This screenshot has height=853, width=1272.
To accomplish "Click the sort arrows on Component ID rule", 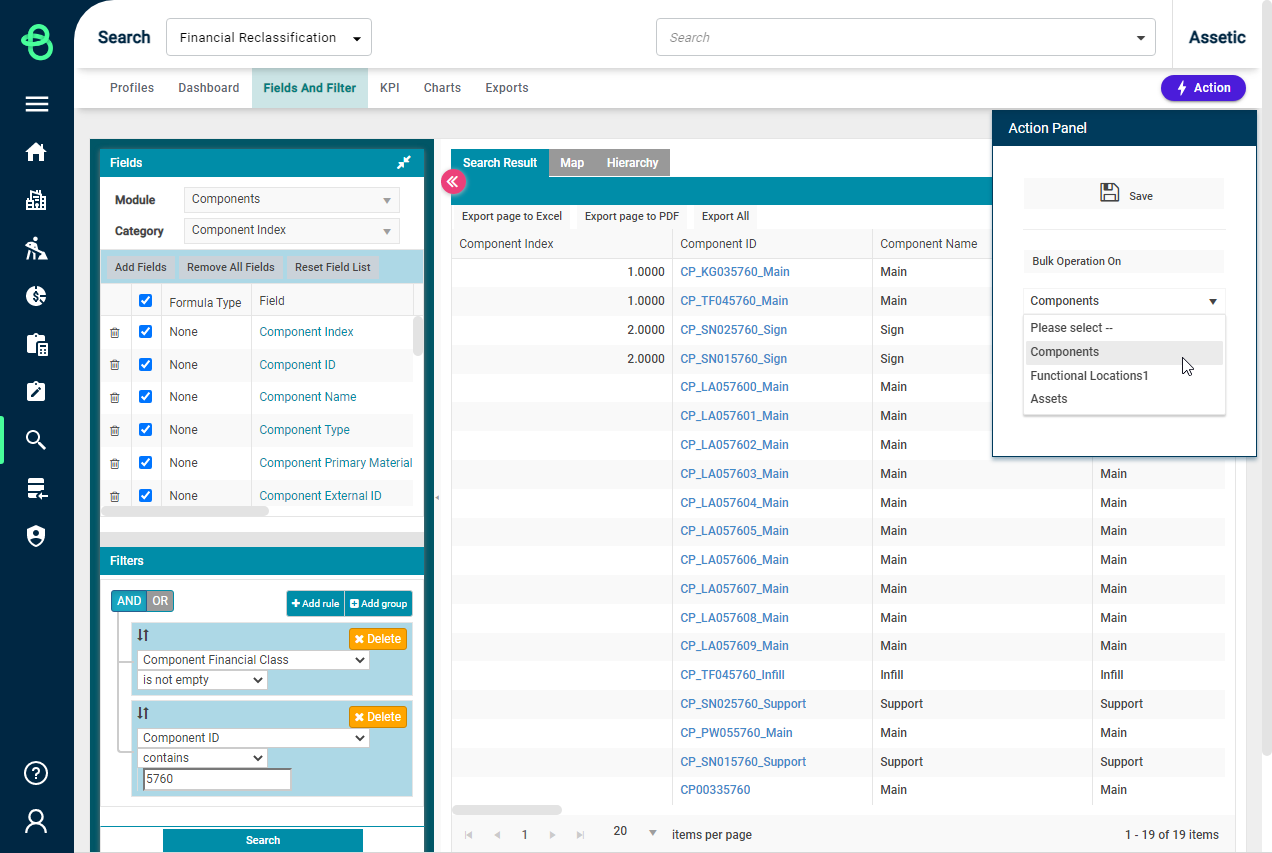I will pyautogui.click(x=143, y=713).
